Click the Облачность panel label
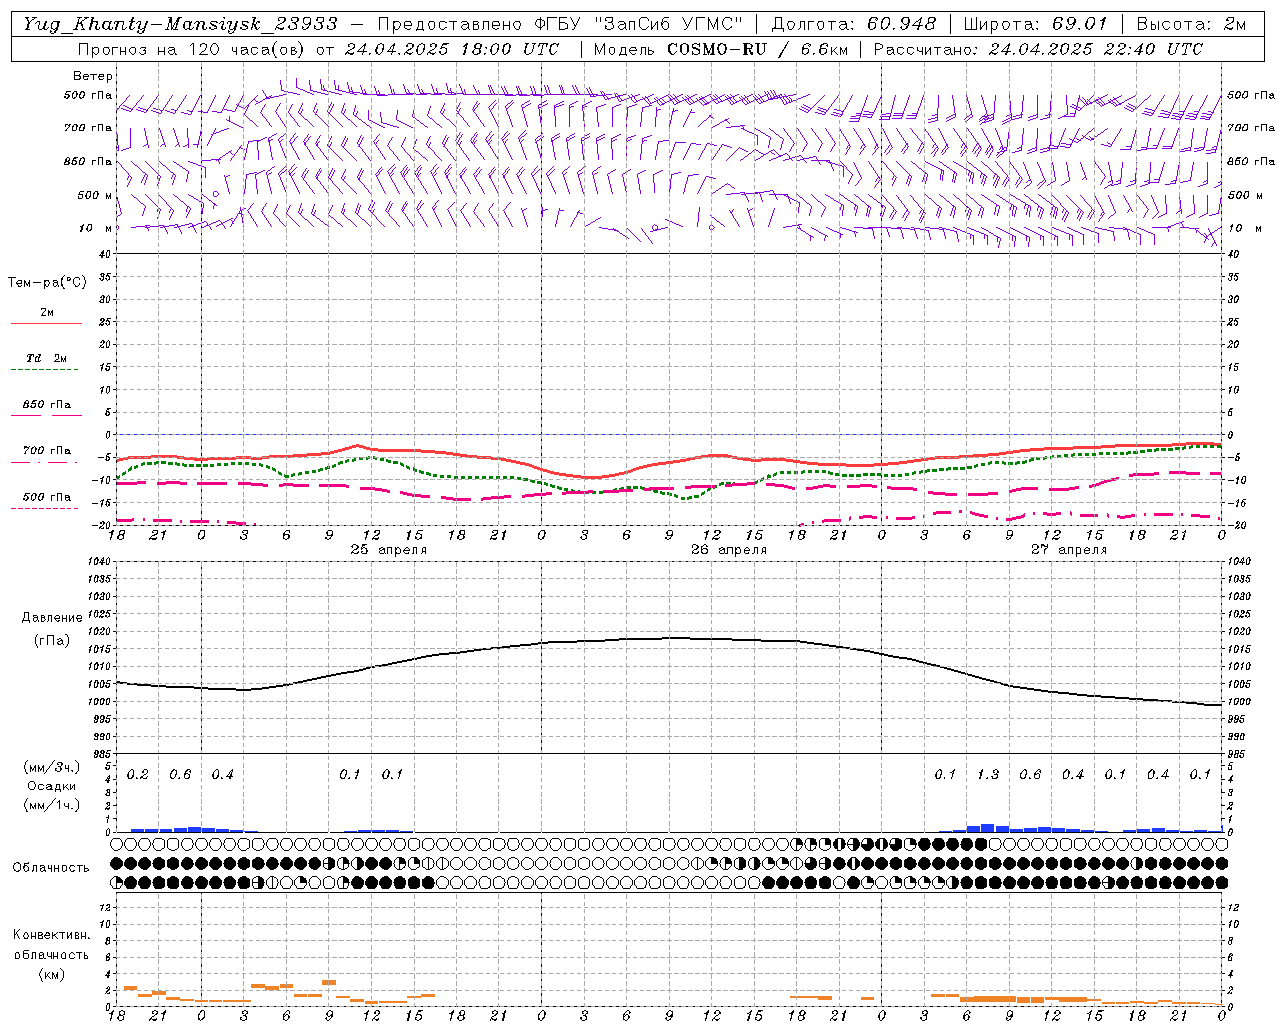The width and height of the screenshot is (1280, 1024). pyautogui.click(x=51, y=867)
